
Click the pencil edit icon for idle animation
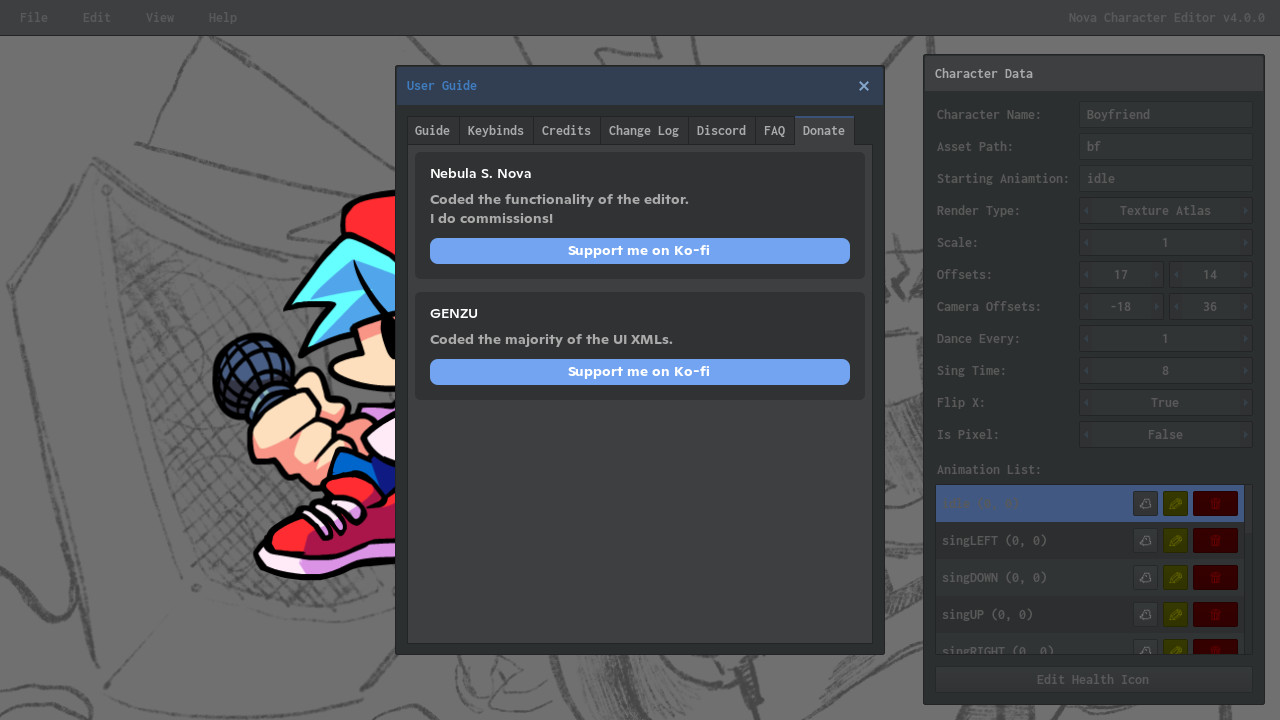(1175, 504)
